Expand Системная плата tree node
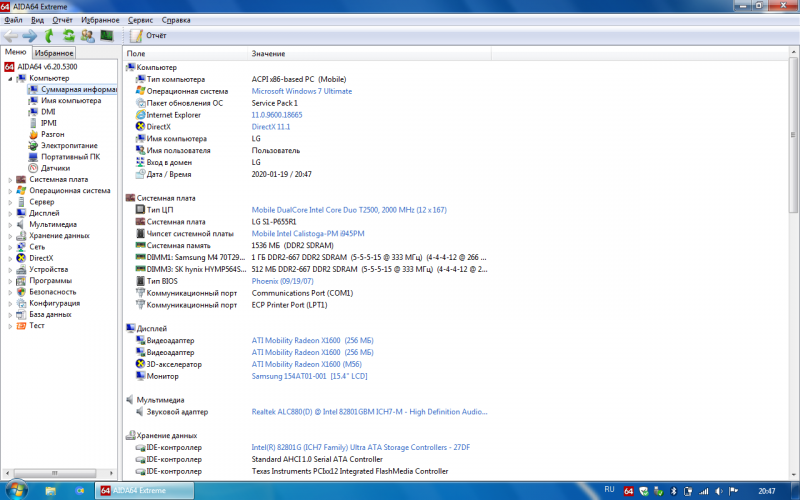The height and width of the screenshot is (500, 800). [x=10, y=180]
